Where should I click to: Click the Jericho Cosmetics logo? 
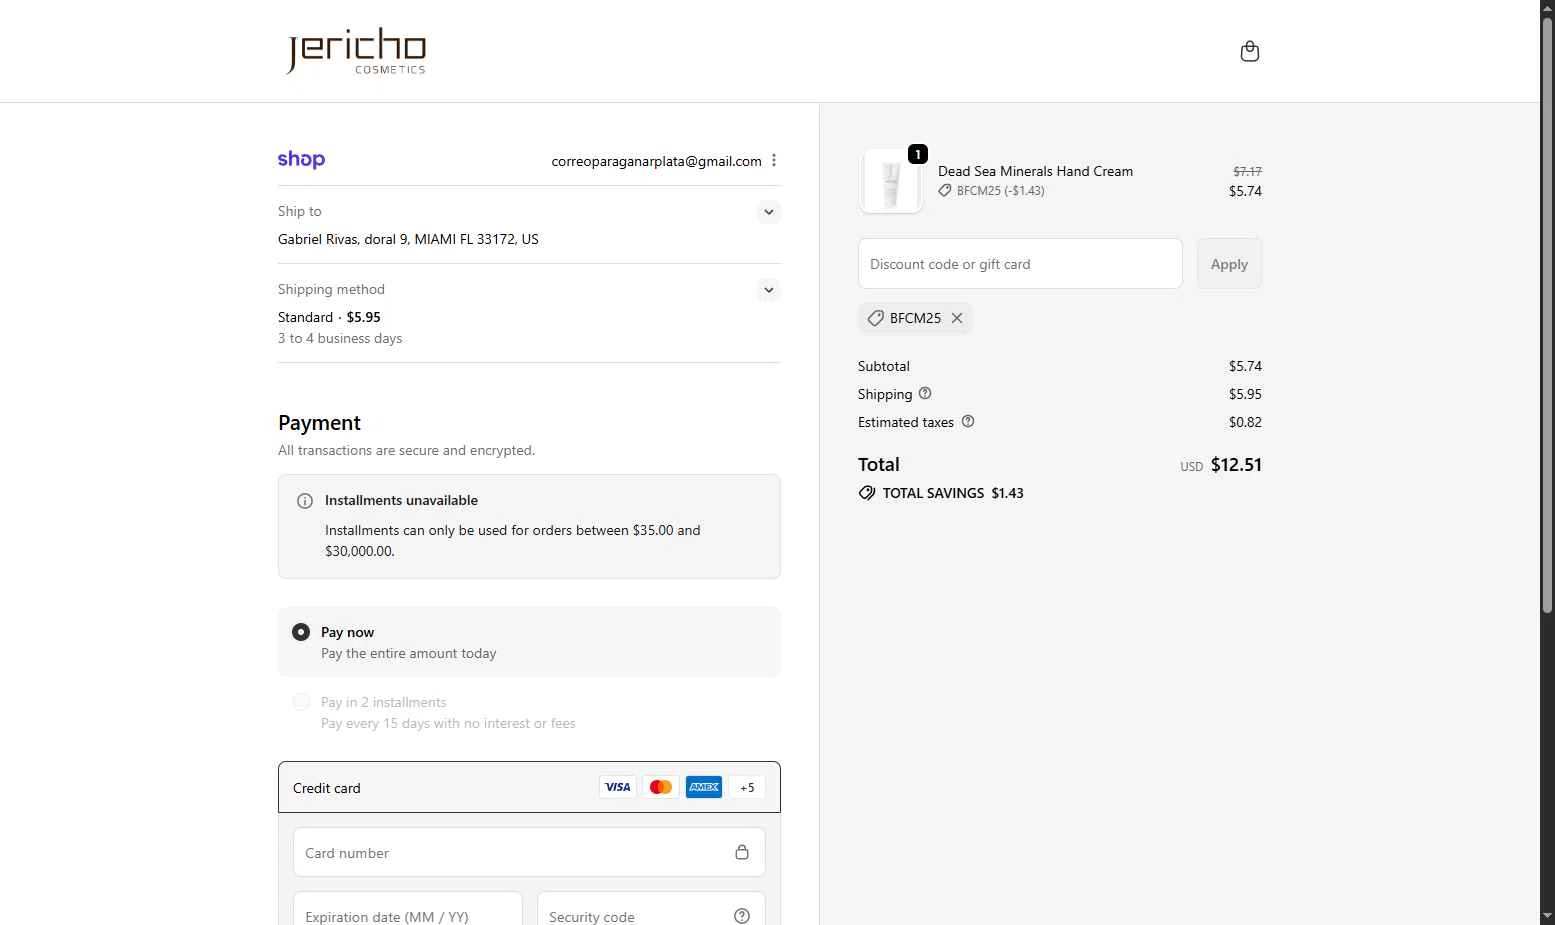[357, 51]
